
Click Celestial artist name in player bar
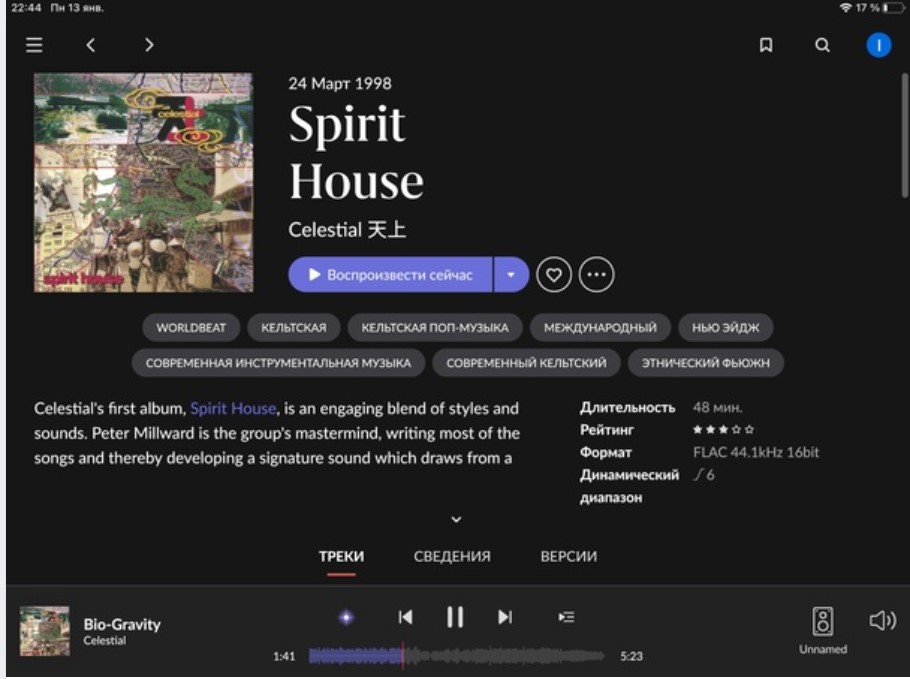[x=104, y=641]
